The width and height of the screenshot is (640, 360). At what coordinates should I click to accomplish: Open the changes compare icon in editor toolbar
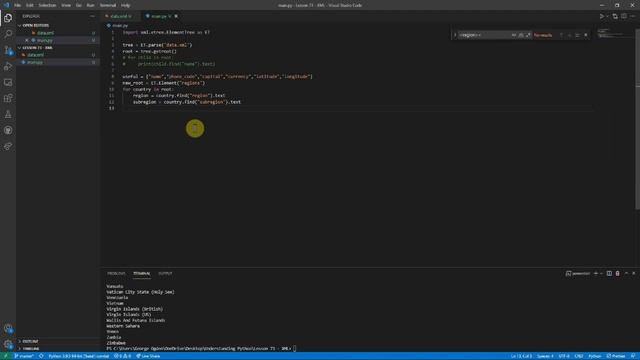click(615, 16)
